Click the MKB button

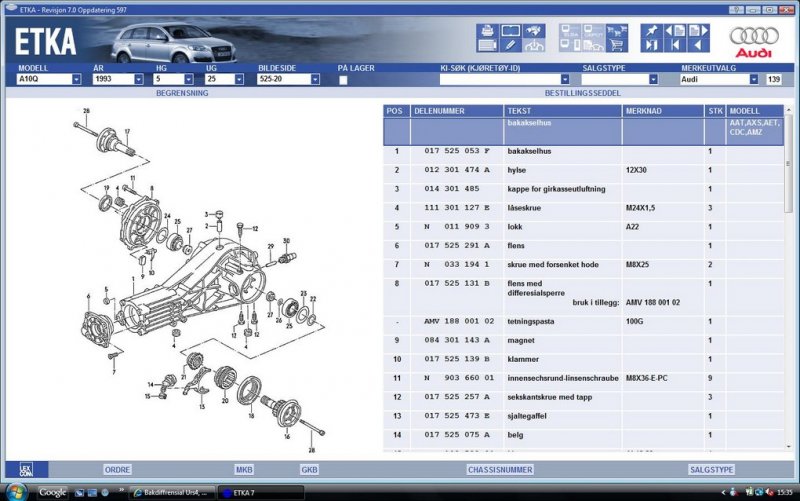pyautogui.click(x=244, y=469)
